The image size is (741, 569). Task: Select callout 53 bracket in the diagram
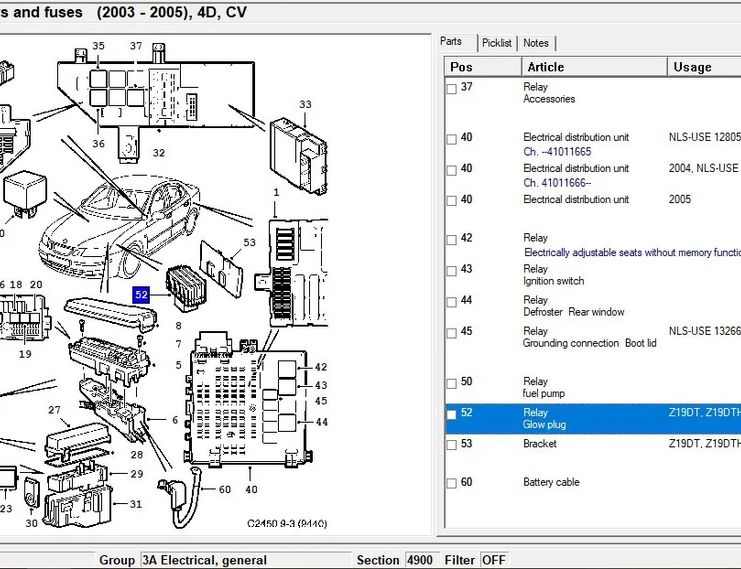click(249, 242)
